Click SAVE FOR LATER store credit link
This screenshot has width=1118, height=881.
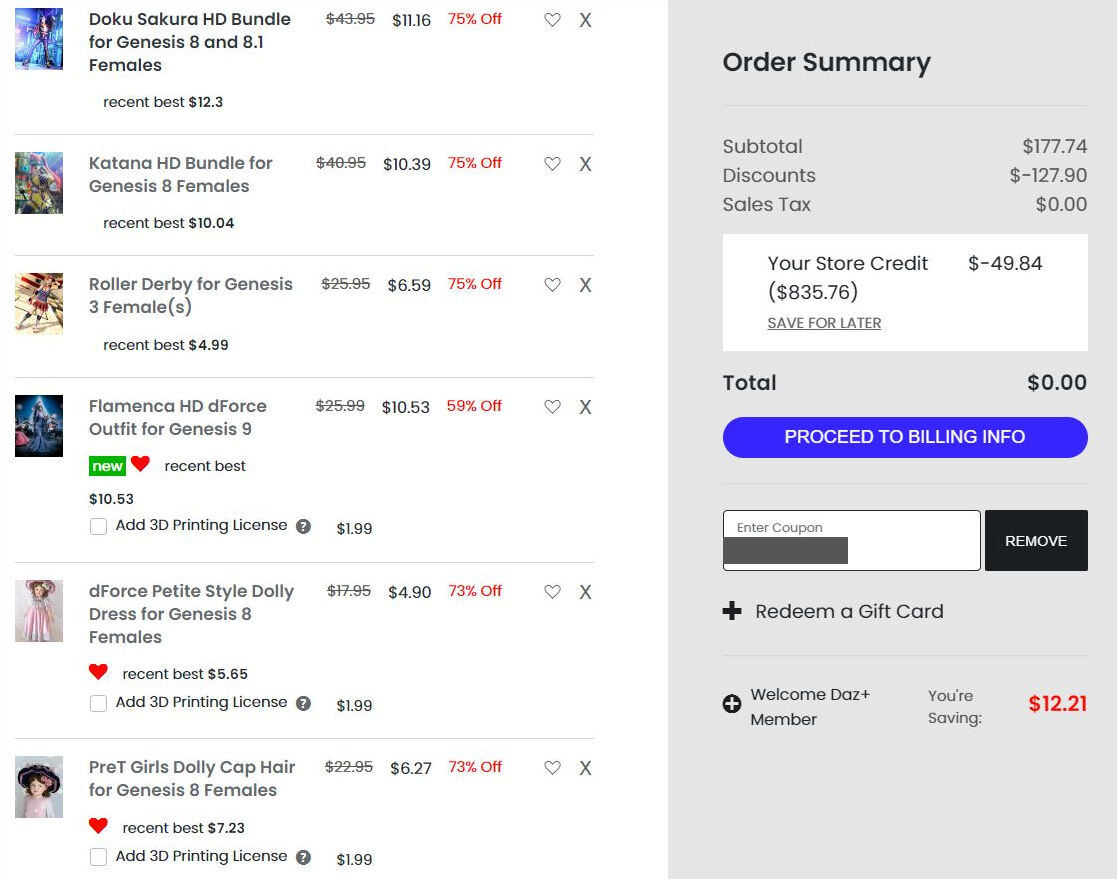[824, 323]
